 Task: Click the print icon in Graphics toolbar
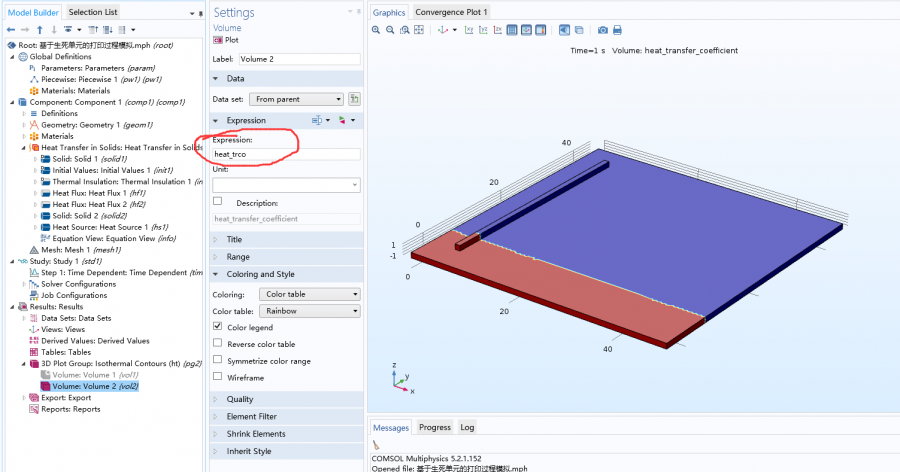click(x=617, y=30)
